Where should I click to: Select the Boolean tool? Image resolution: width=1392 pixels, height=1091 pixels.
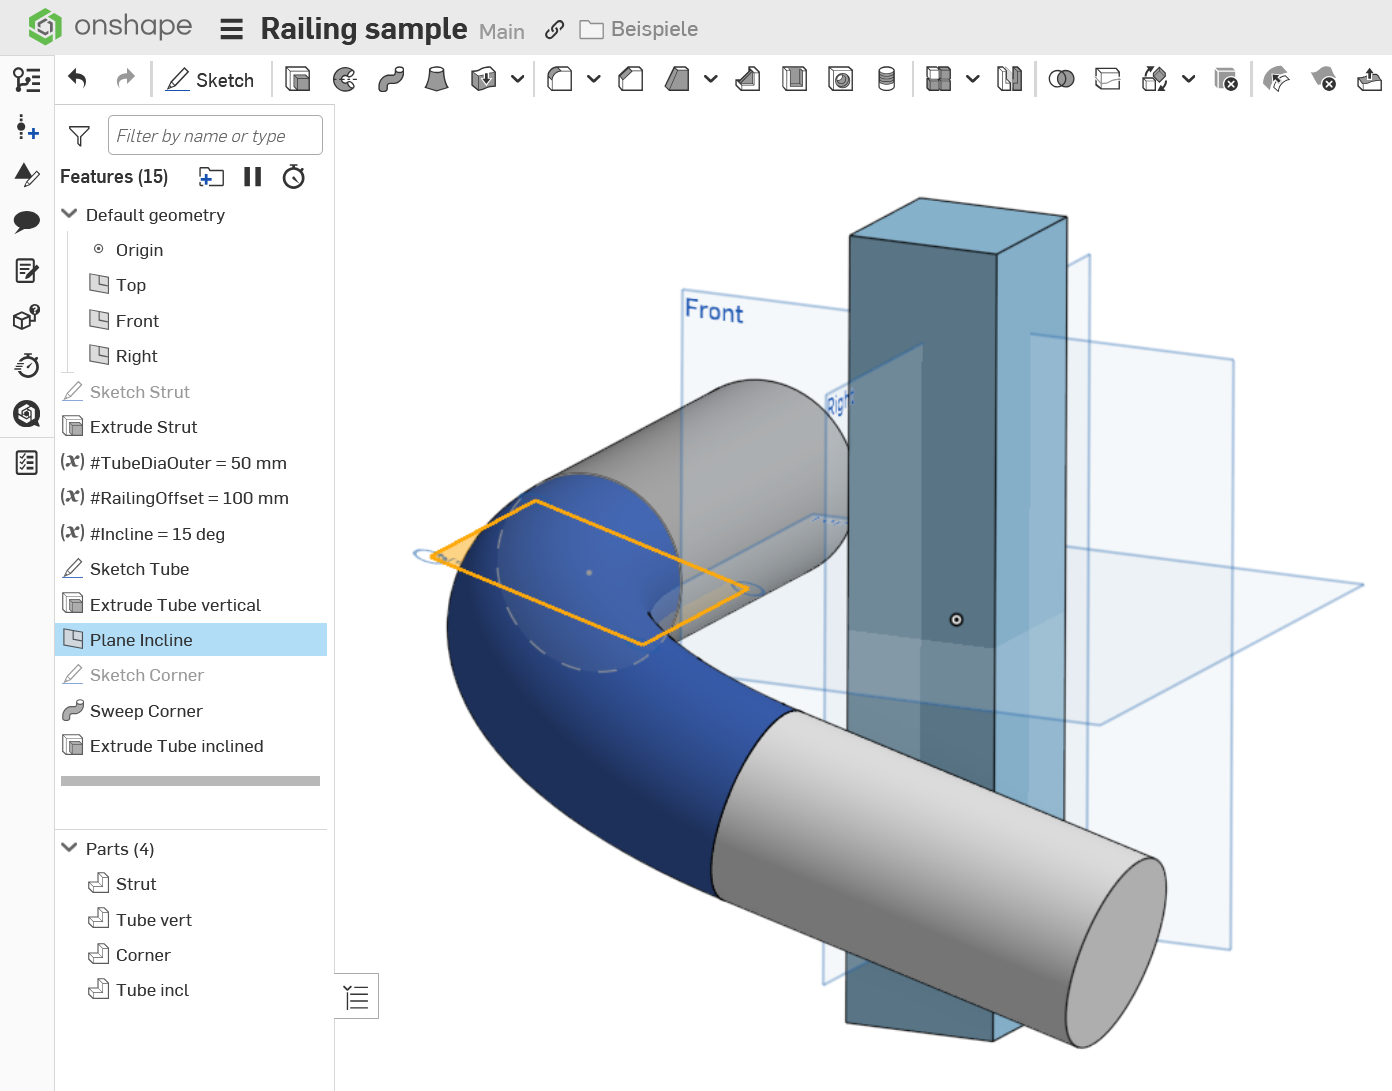click(1062, 79)
